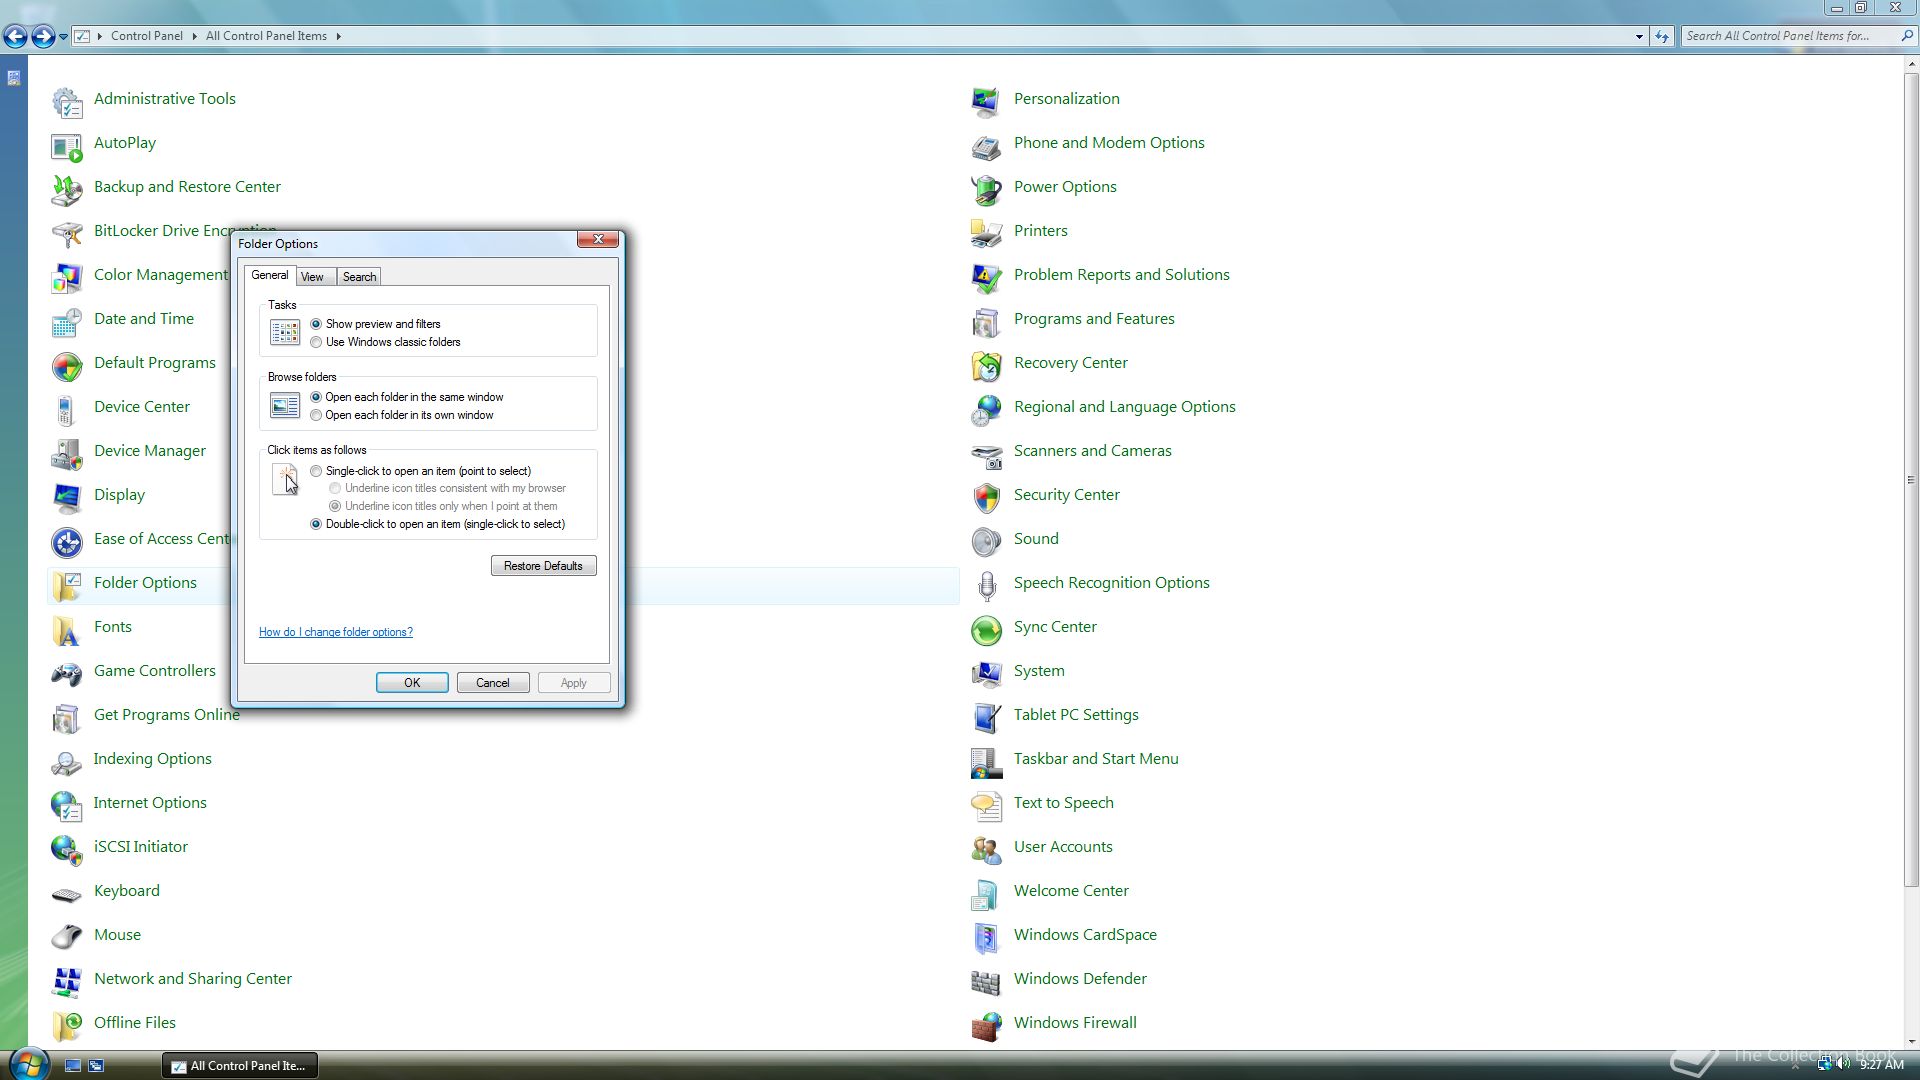Open the Security Center shield icon
Screen dimensions: 1920x1080
986,497
